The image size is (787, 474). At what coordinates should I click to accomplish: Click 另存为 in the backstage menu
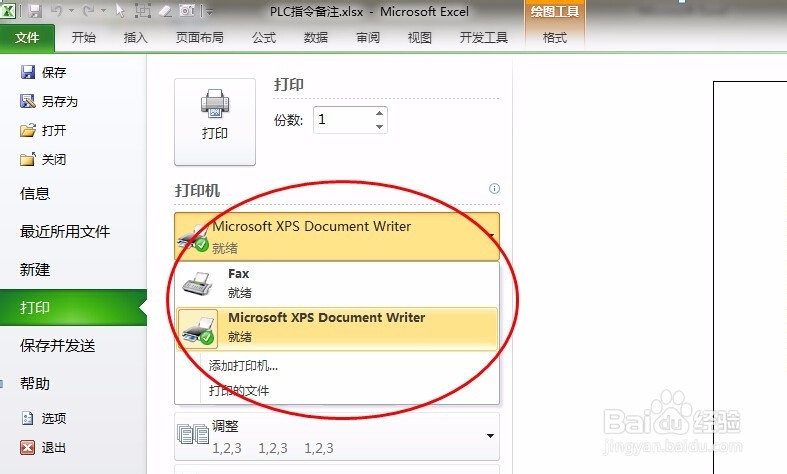tap(49, 101)
